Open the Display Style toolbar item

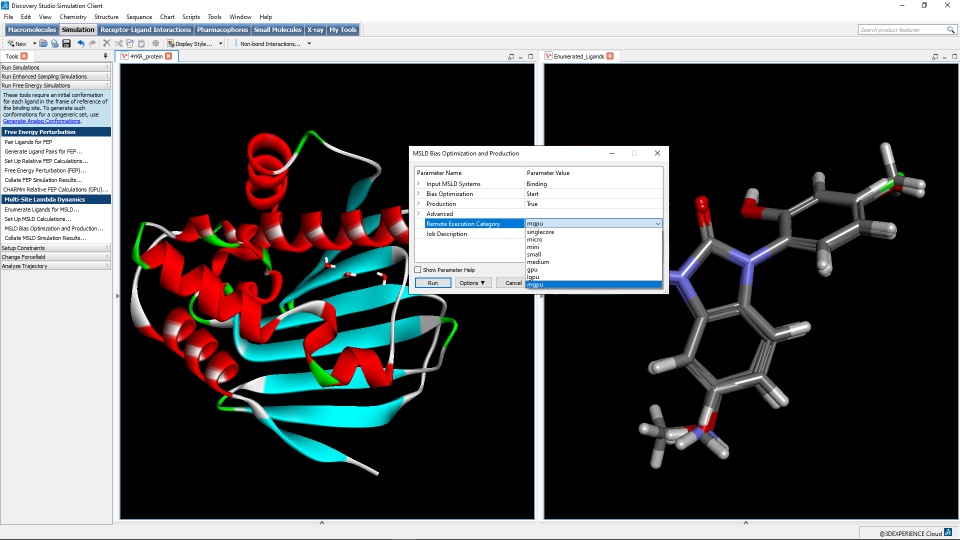190,43
